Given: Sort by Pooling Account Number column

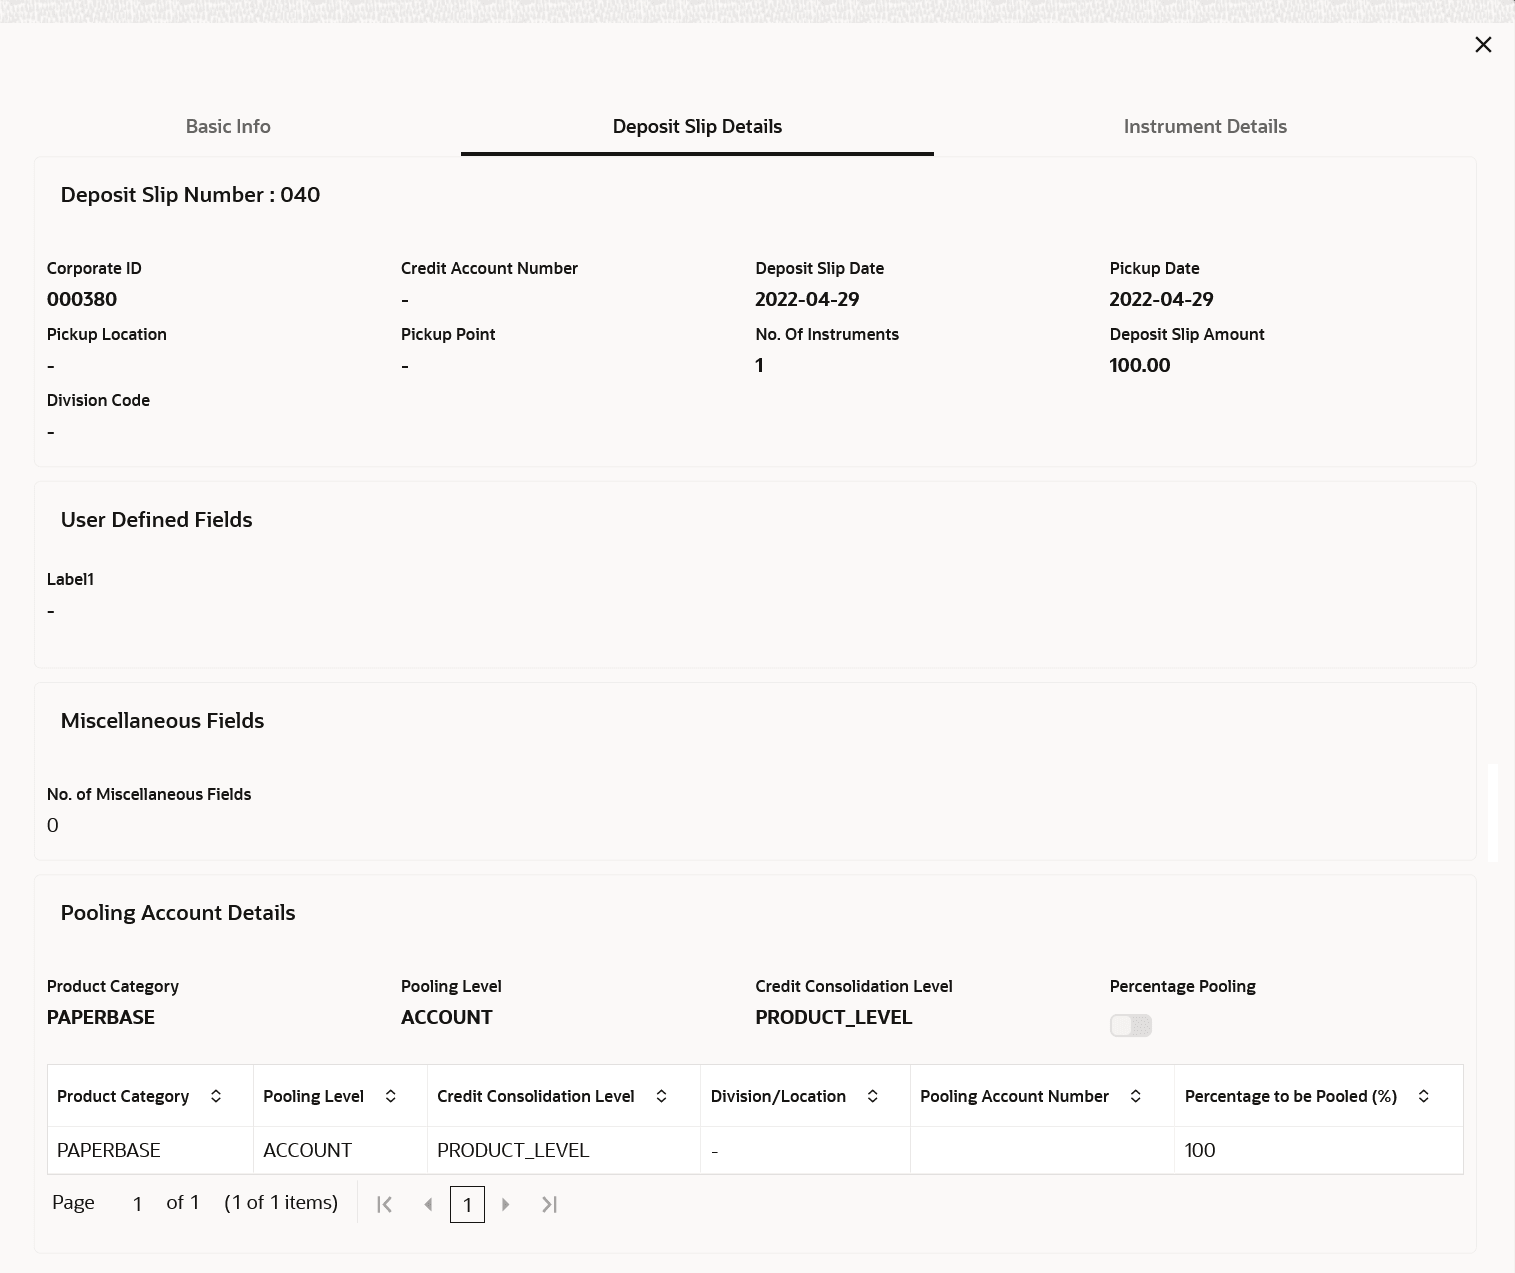Looking at the screenshot, I should click(1135, 1097).
